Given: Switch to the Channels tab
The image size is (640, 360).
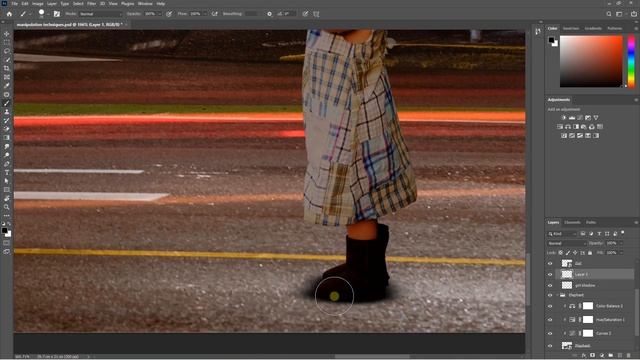Looking at the screenshot, I should pos(572,223).
